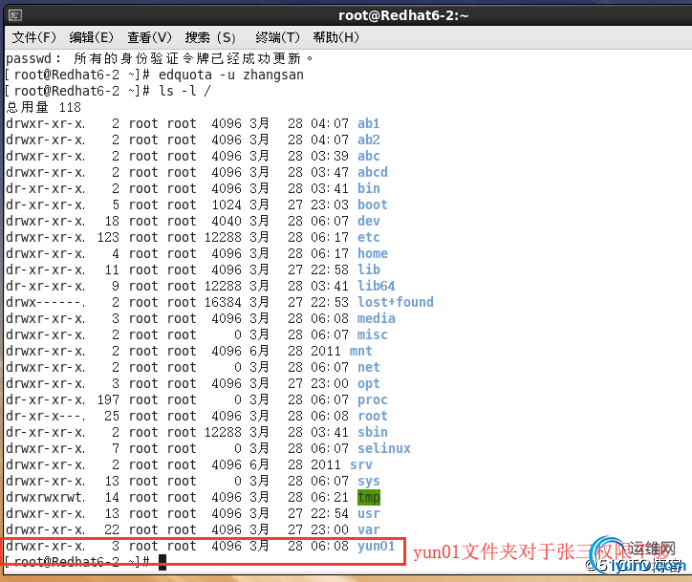Select the boot directory name
This screenshot has height=582, width=692.
click(x=372, y=205)
